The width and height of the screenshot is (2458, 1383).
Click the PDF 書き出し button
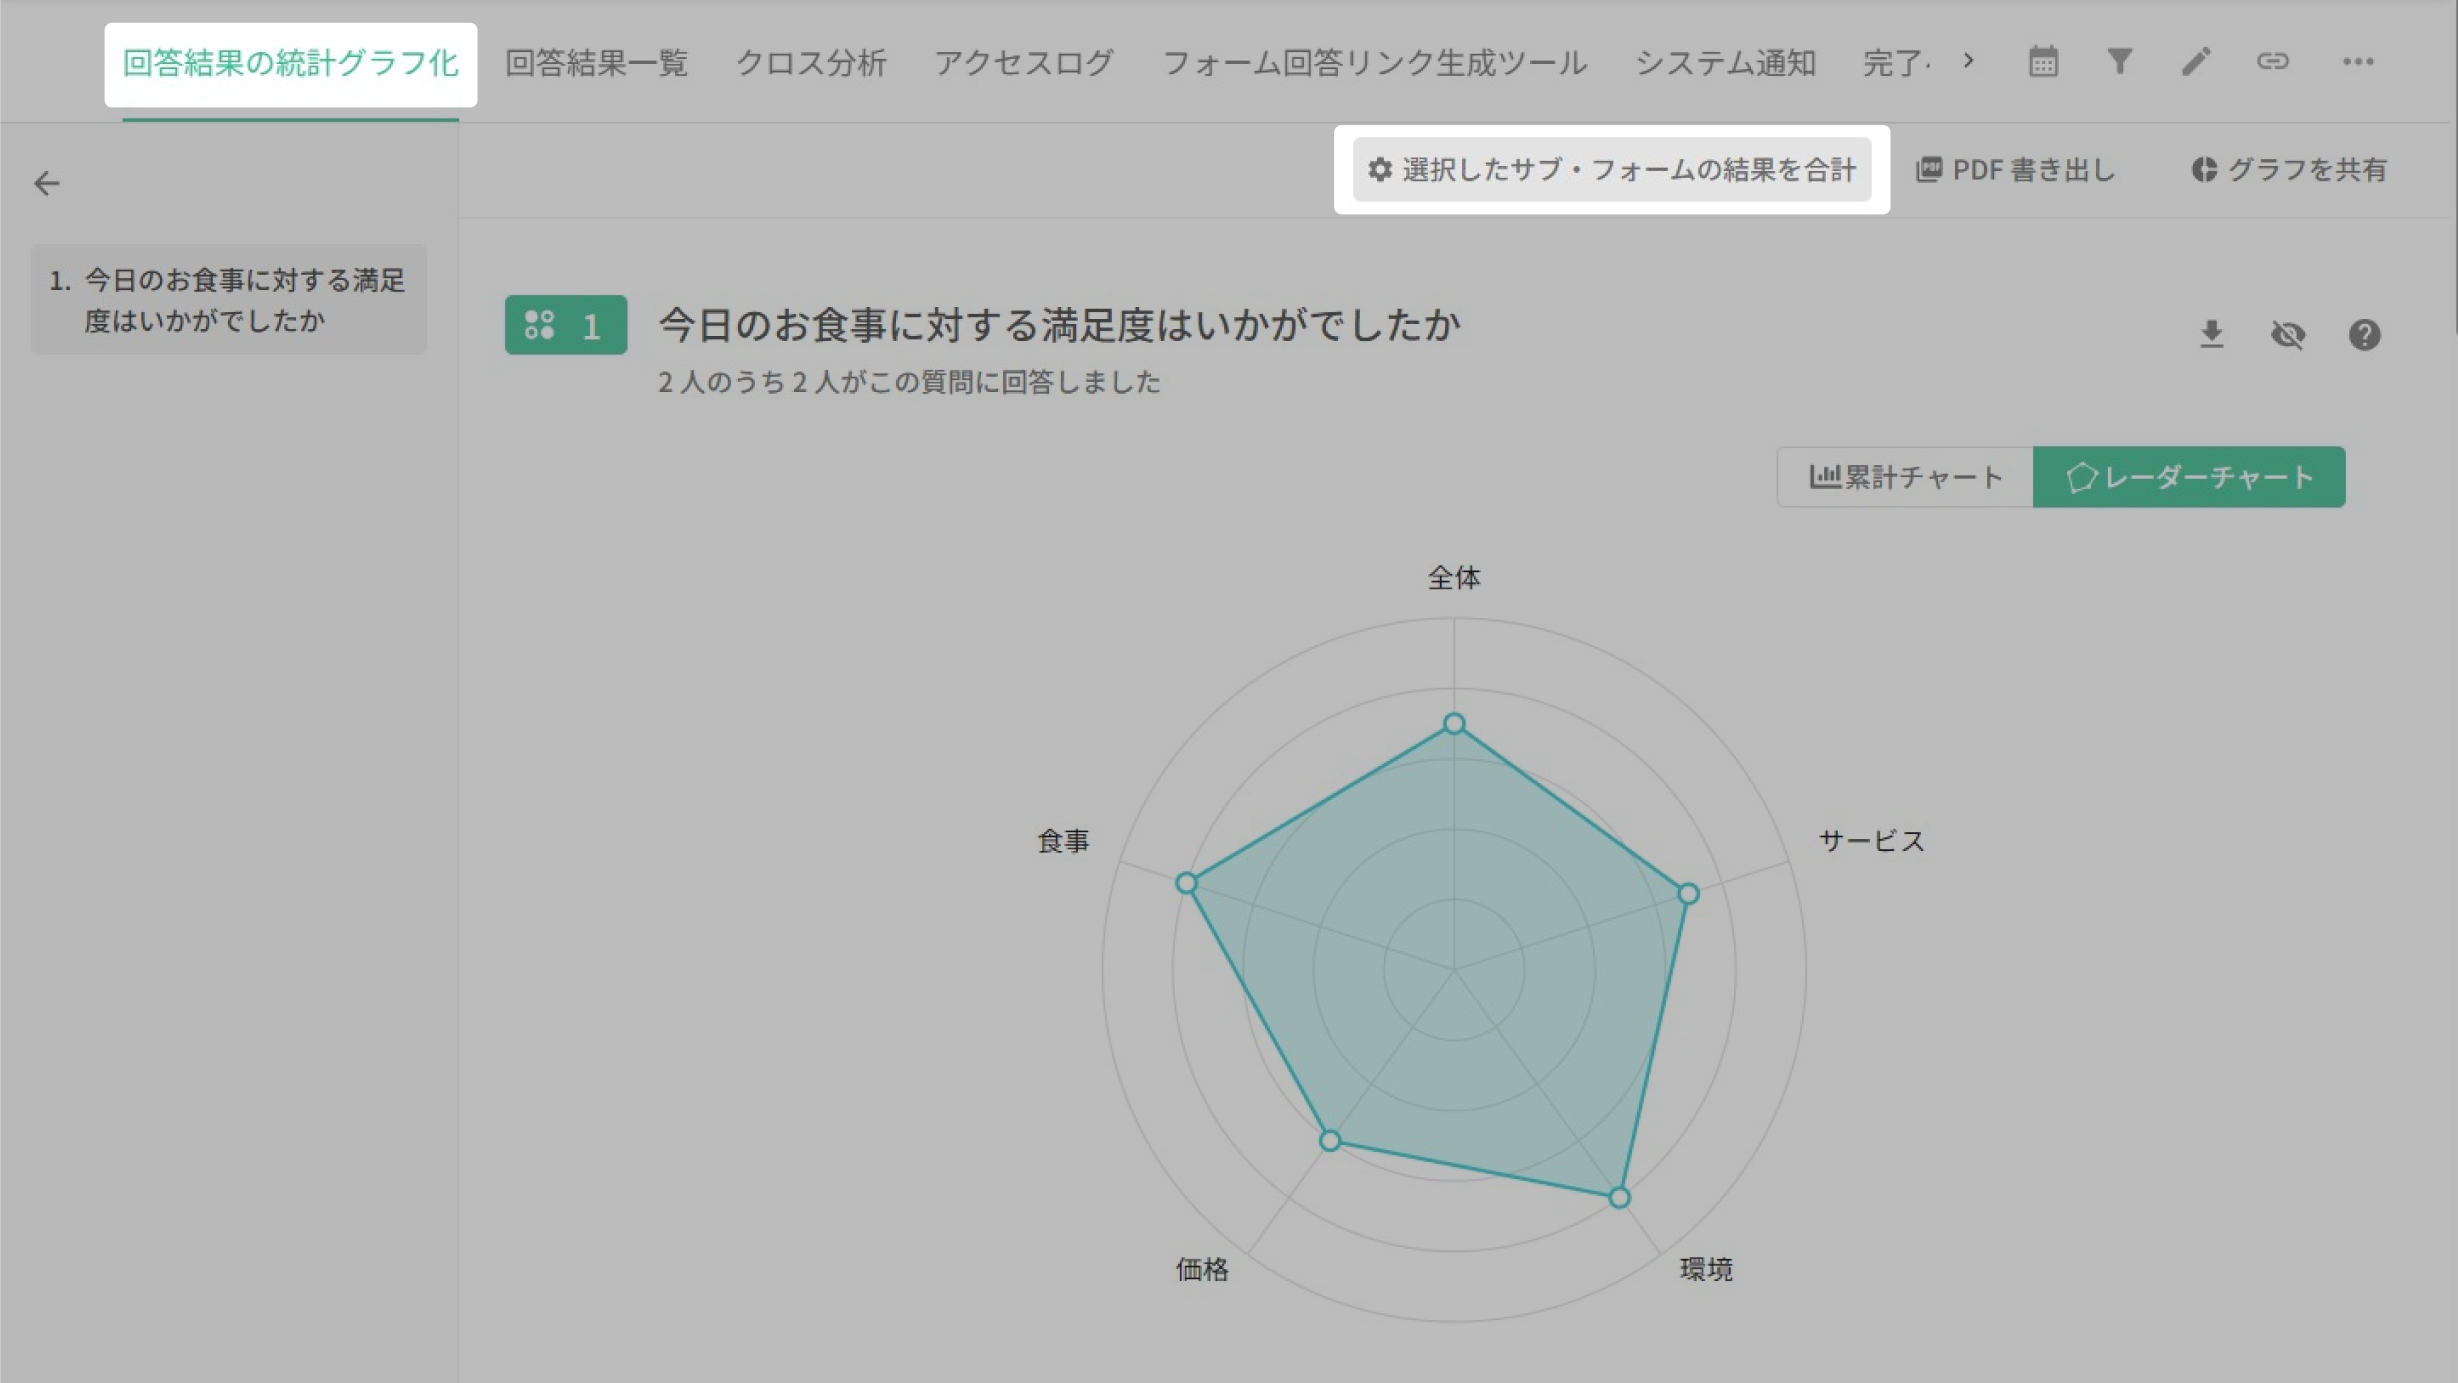tap(2016, 170)
